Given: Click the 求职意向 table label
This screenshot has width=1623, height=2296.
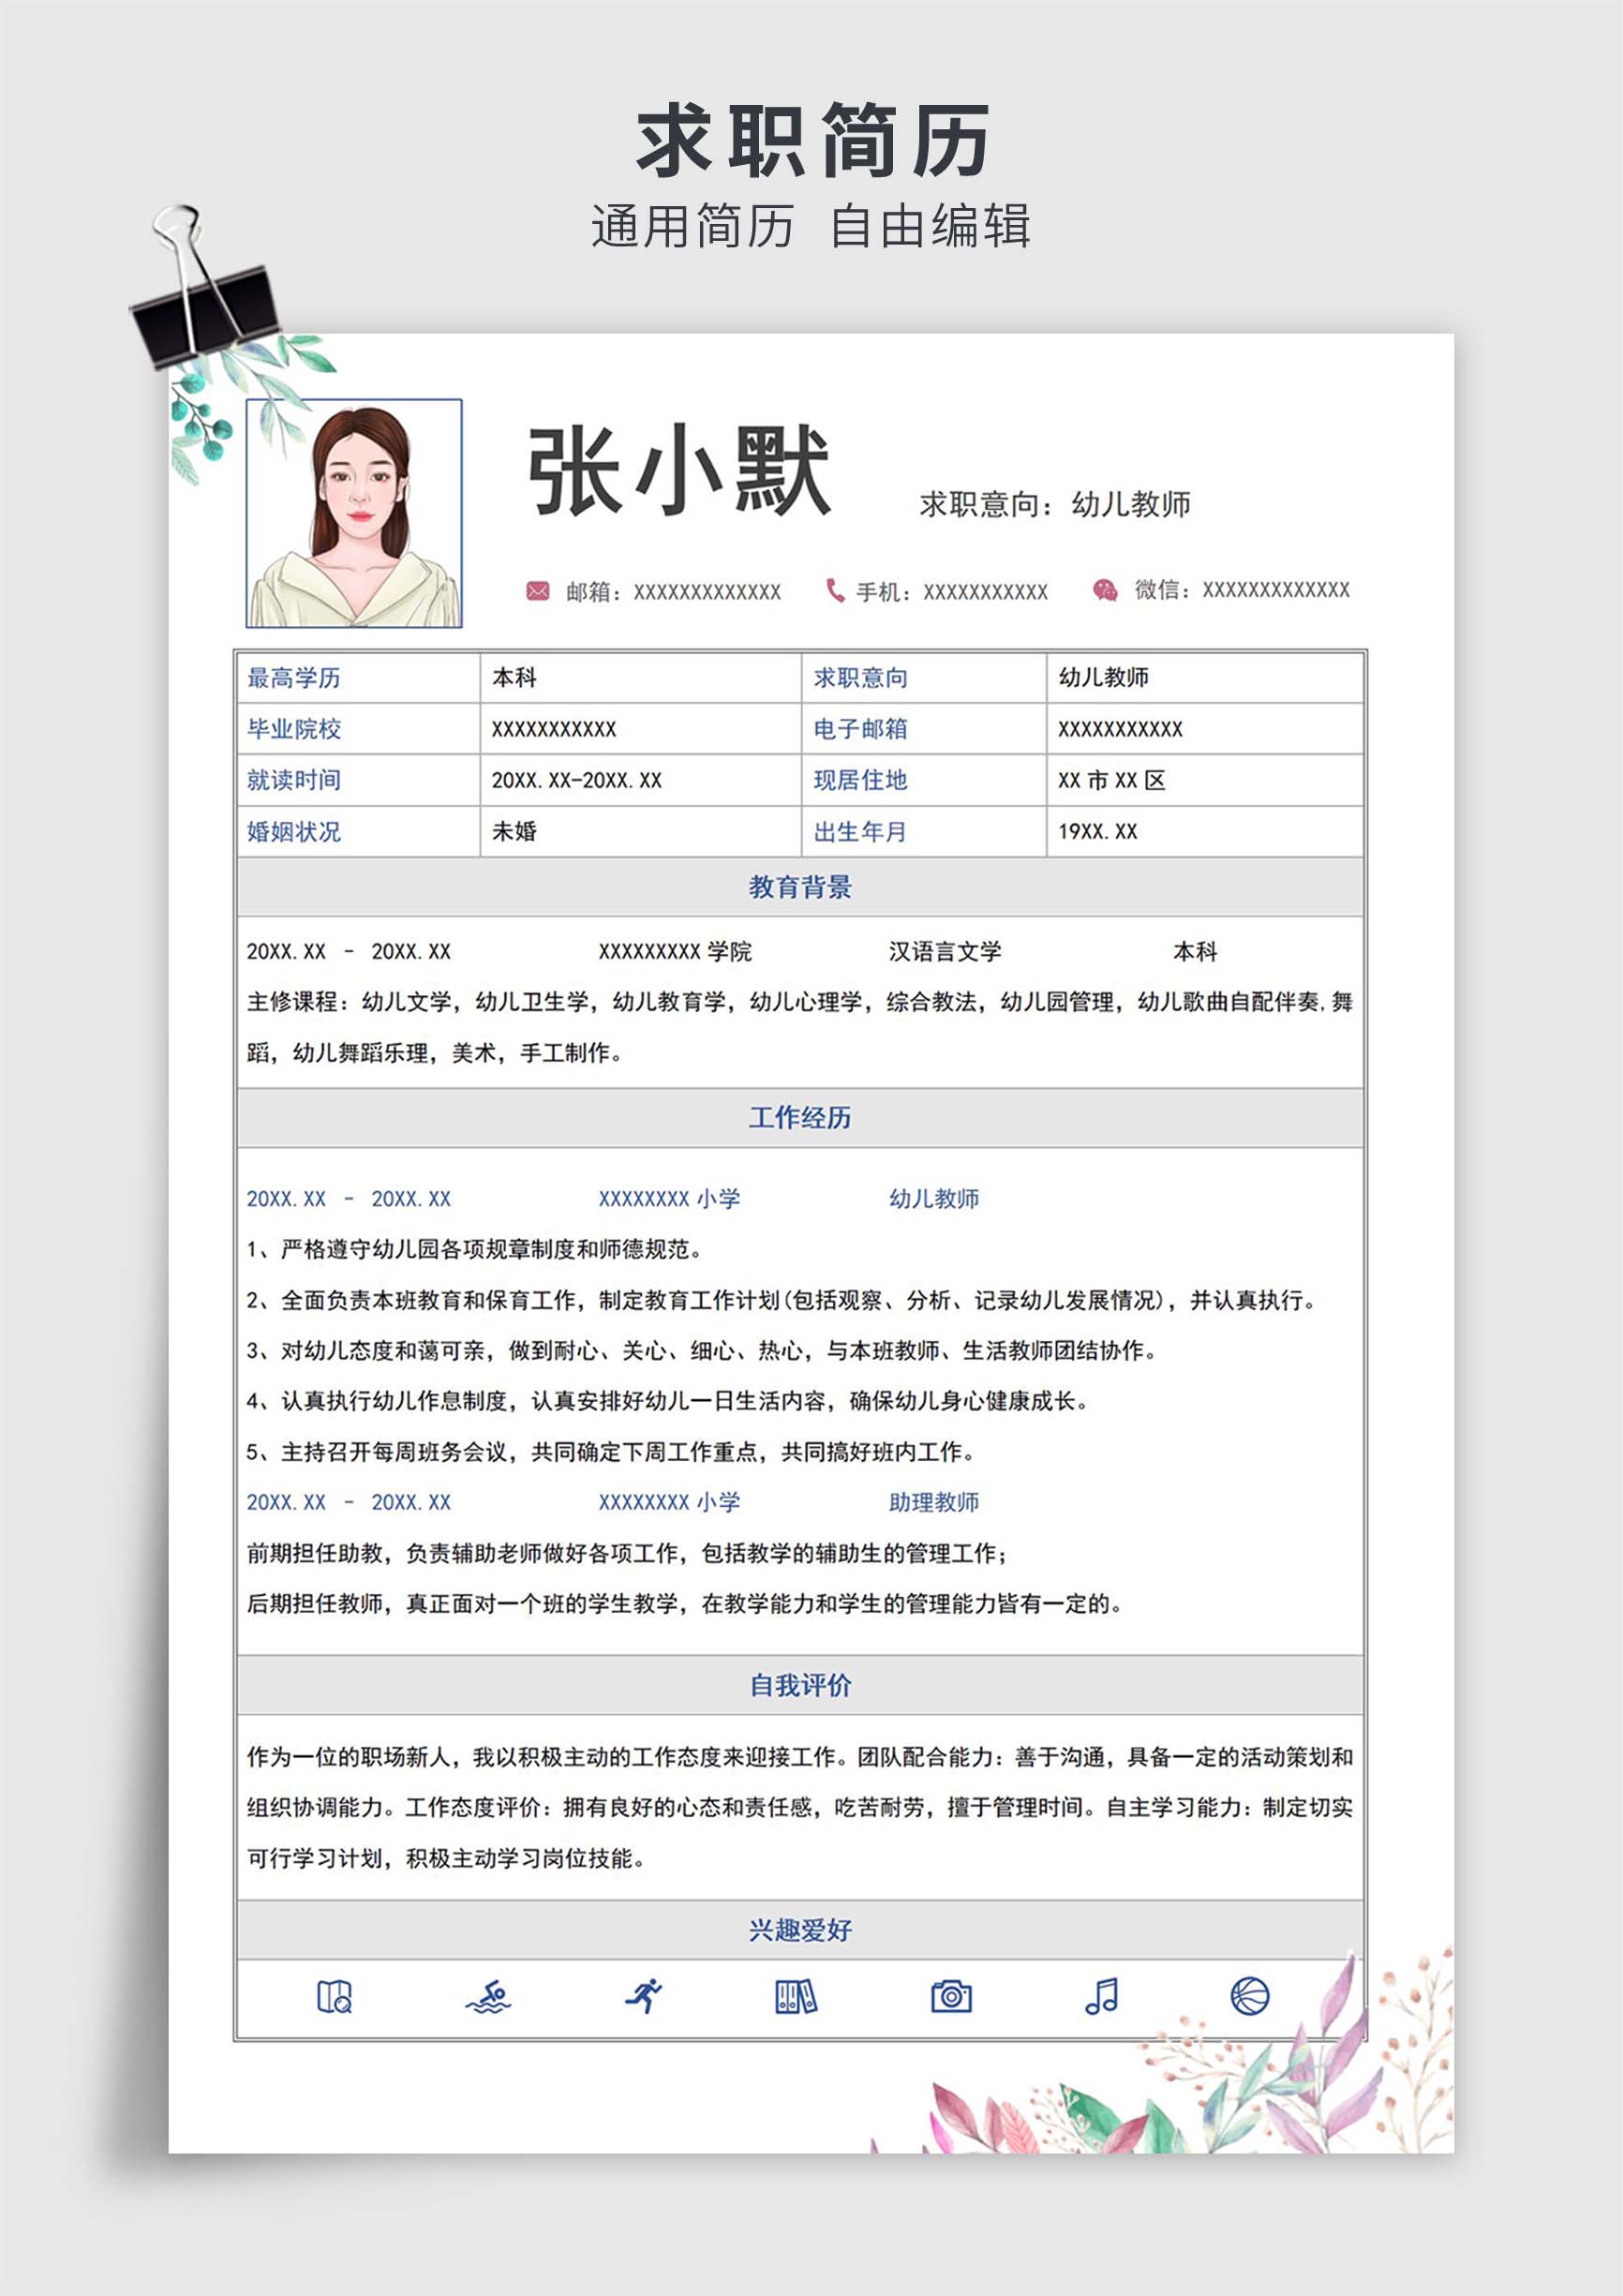Looking at the screenshot, I should [861, 678].
